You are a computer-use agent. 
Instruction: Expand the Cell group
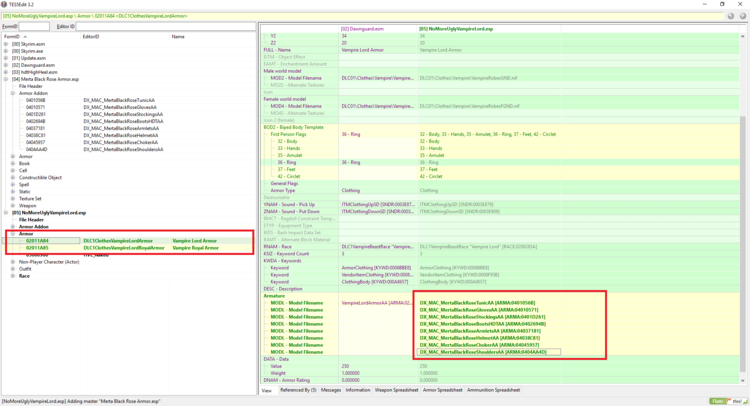(x=13, y=171)
